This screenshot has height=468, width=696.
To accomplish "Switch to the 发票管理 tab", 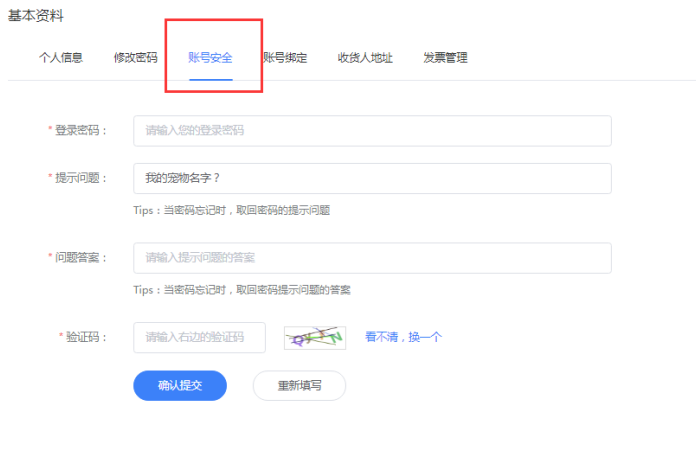I will (x=445, y=58).
